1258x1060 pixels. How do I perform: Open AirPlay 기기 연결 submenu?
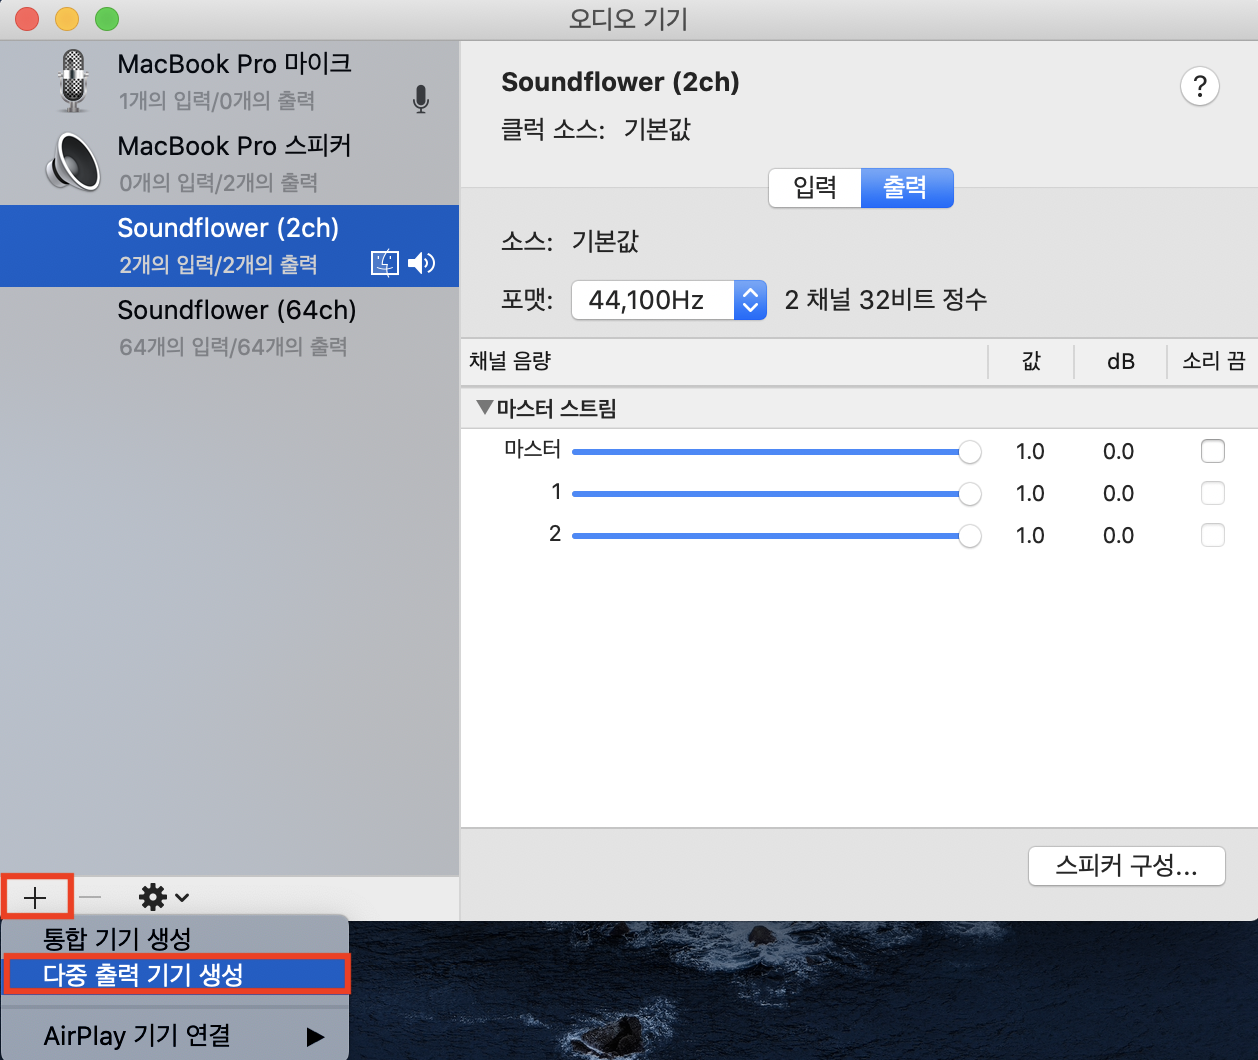point(175,1035)
